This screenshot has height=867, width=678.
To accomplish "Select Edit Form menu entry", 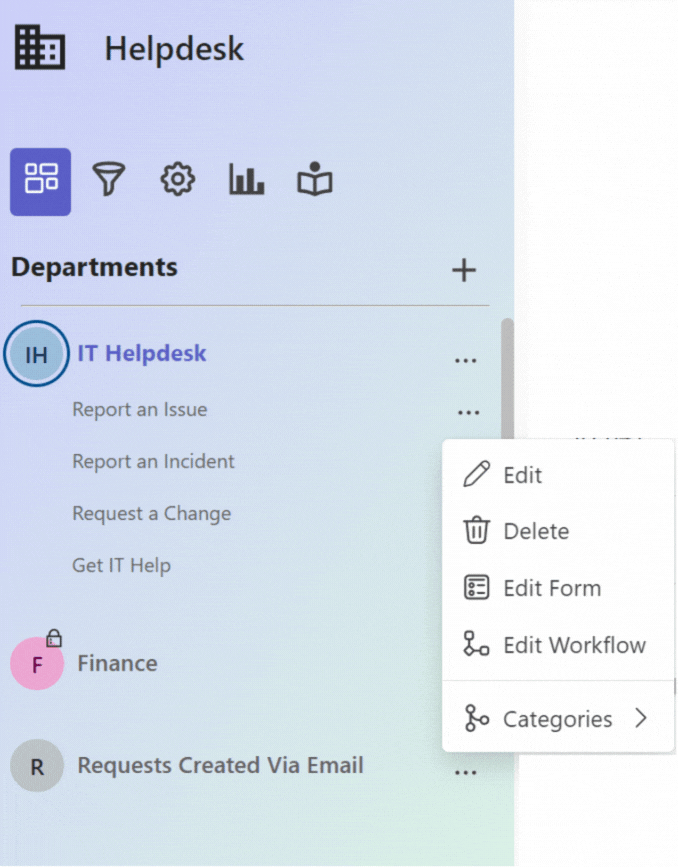I will click(x=558, y=588).
